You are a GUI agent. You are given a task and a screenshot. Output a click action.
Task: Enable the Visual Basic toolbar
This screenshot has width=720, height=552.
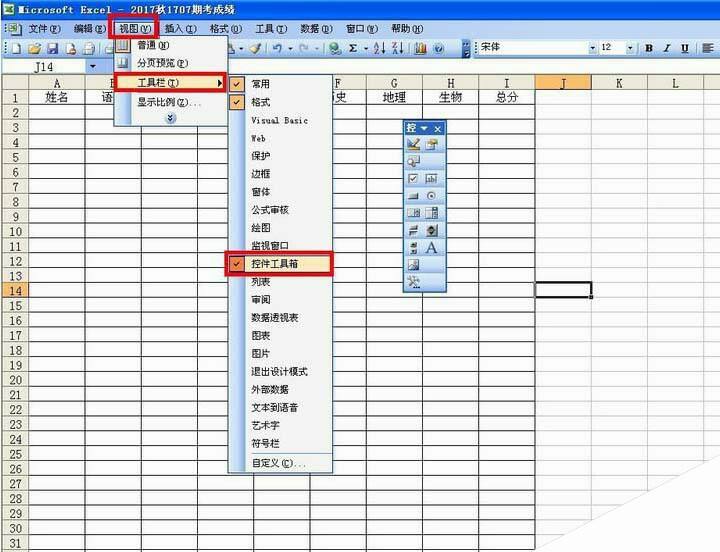tap(280, 120)
